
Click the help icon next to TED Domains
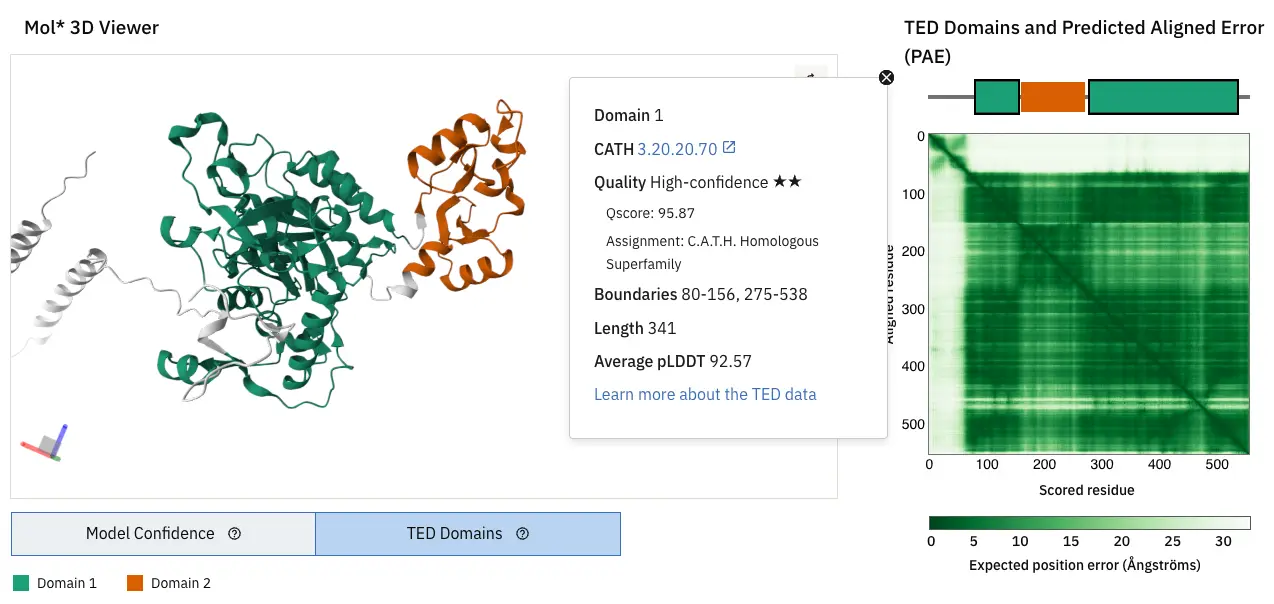pyautogui.click(x=522, y=534)
